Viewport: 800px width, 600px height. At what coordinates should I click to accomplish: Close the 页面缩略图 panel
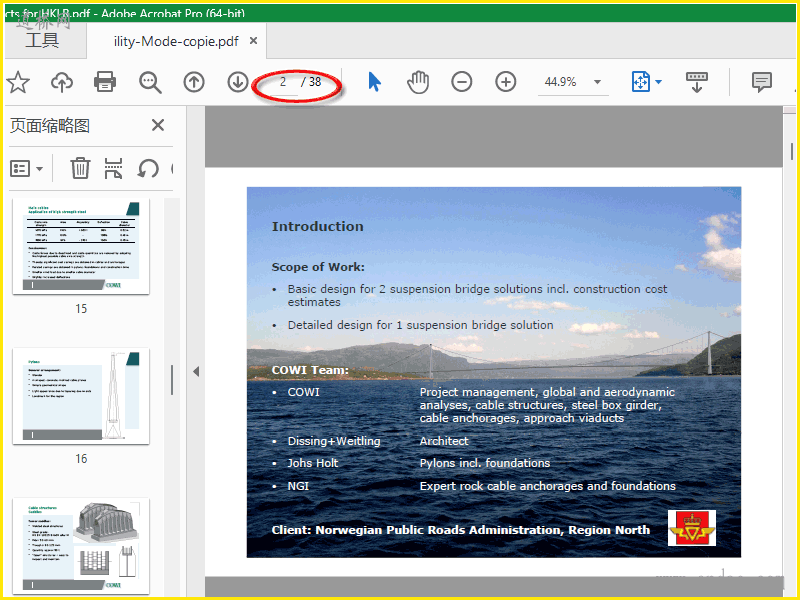(x=158, y=125)
